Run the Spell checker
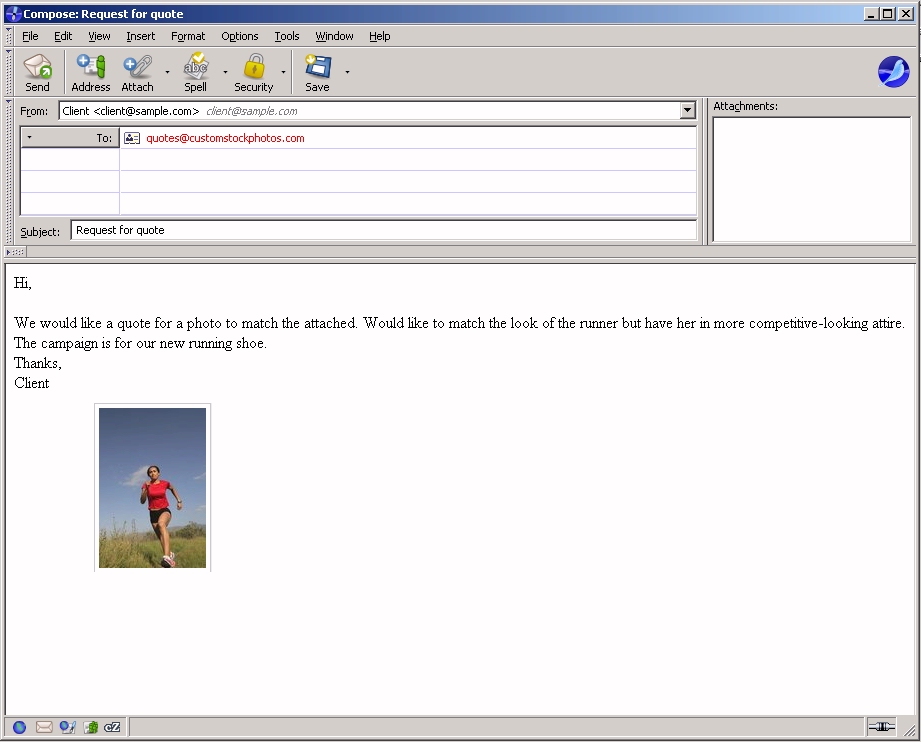 coord(195,73)
